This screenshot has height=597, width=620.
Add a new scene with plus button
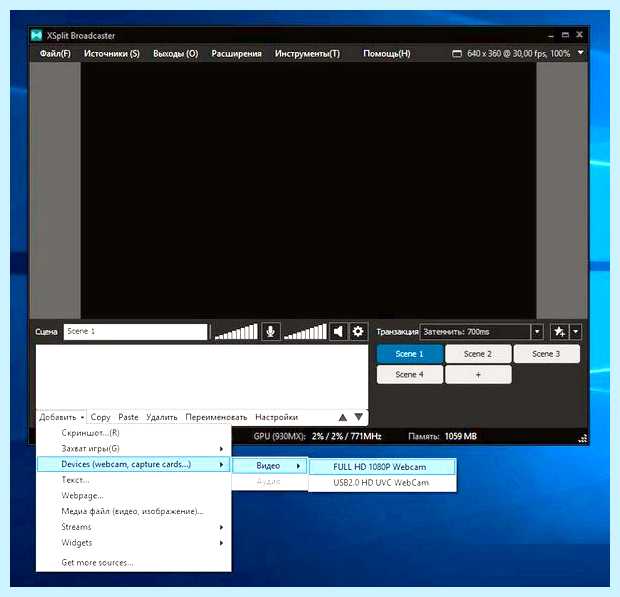click(x=478, y=374)
